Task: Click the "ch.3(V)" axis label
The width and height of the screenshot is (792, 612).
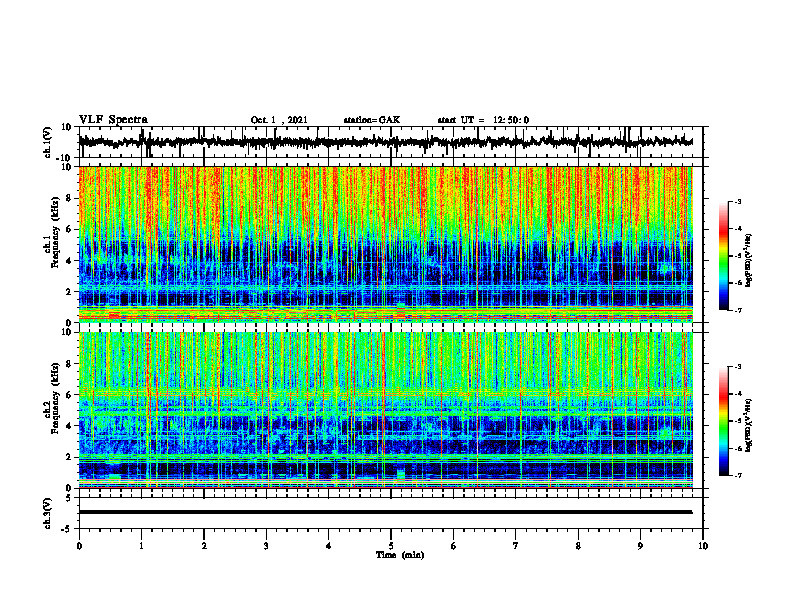Action: pyautogui.click(x=48, y=513)
